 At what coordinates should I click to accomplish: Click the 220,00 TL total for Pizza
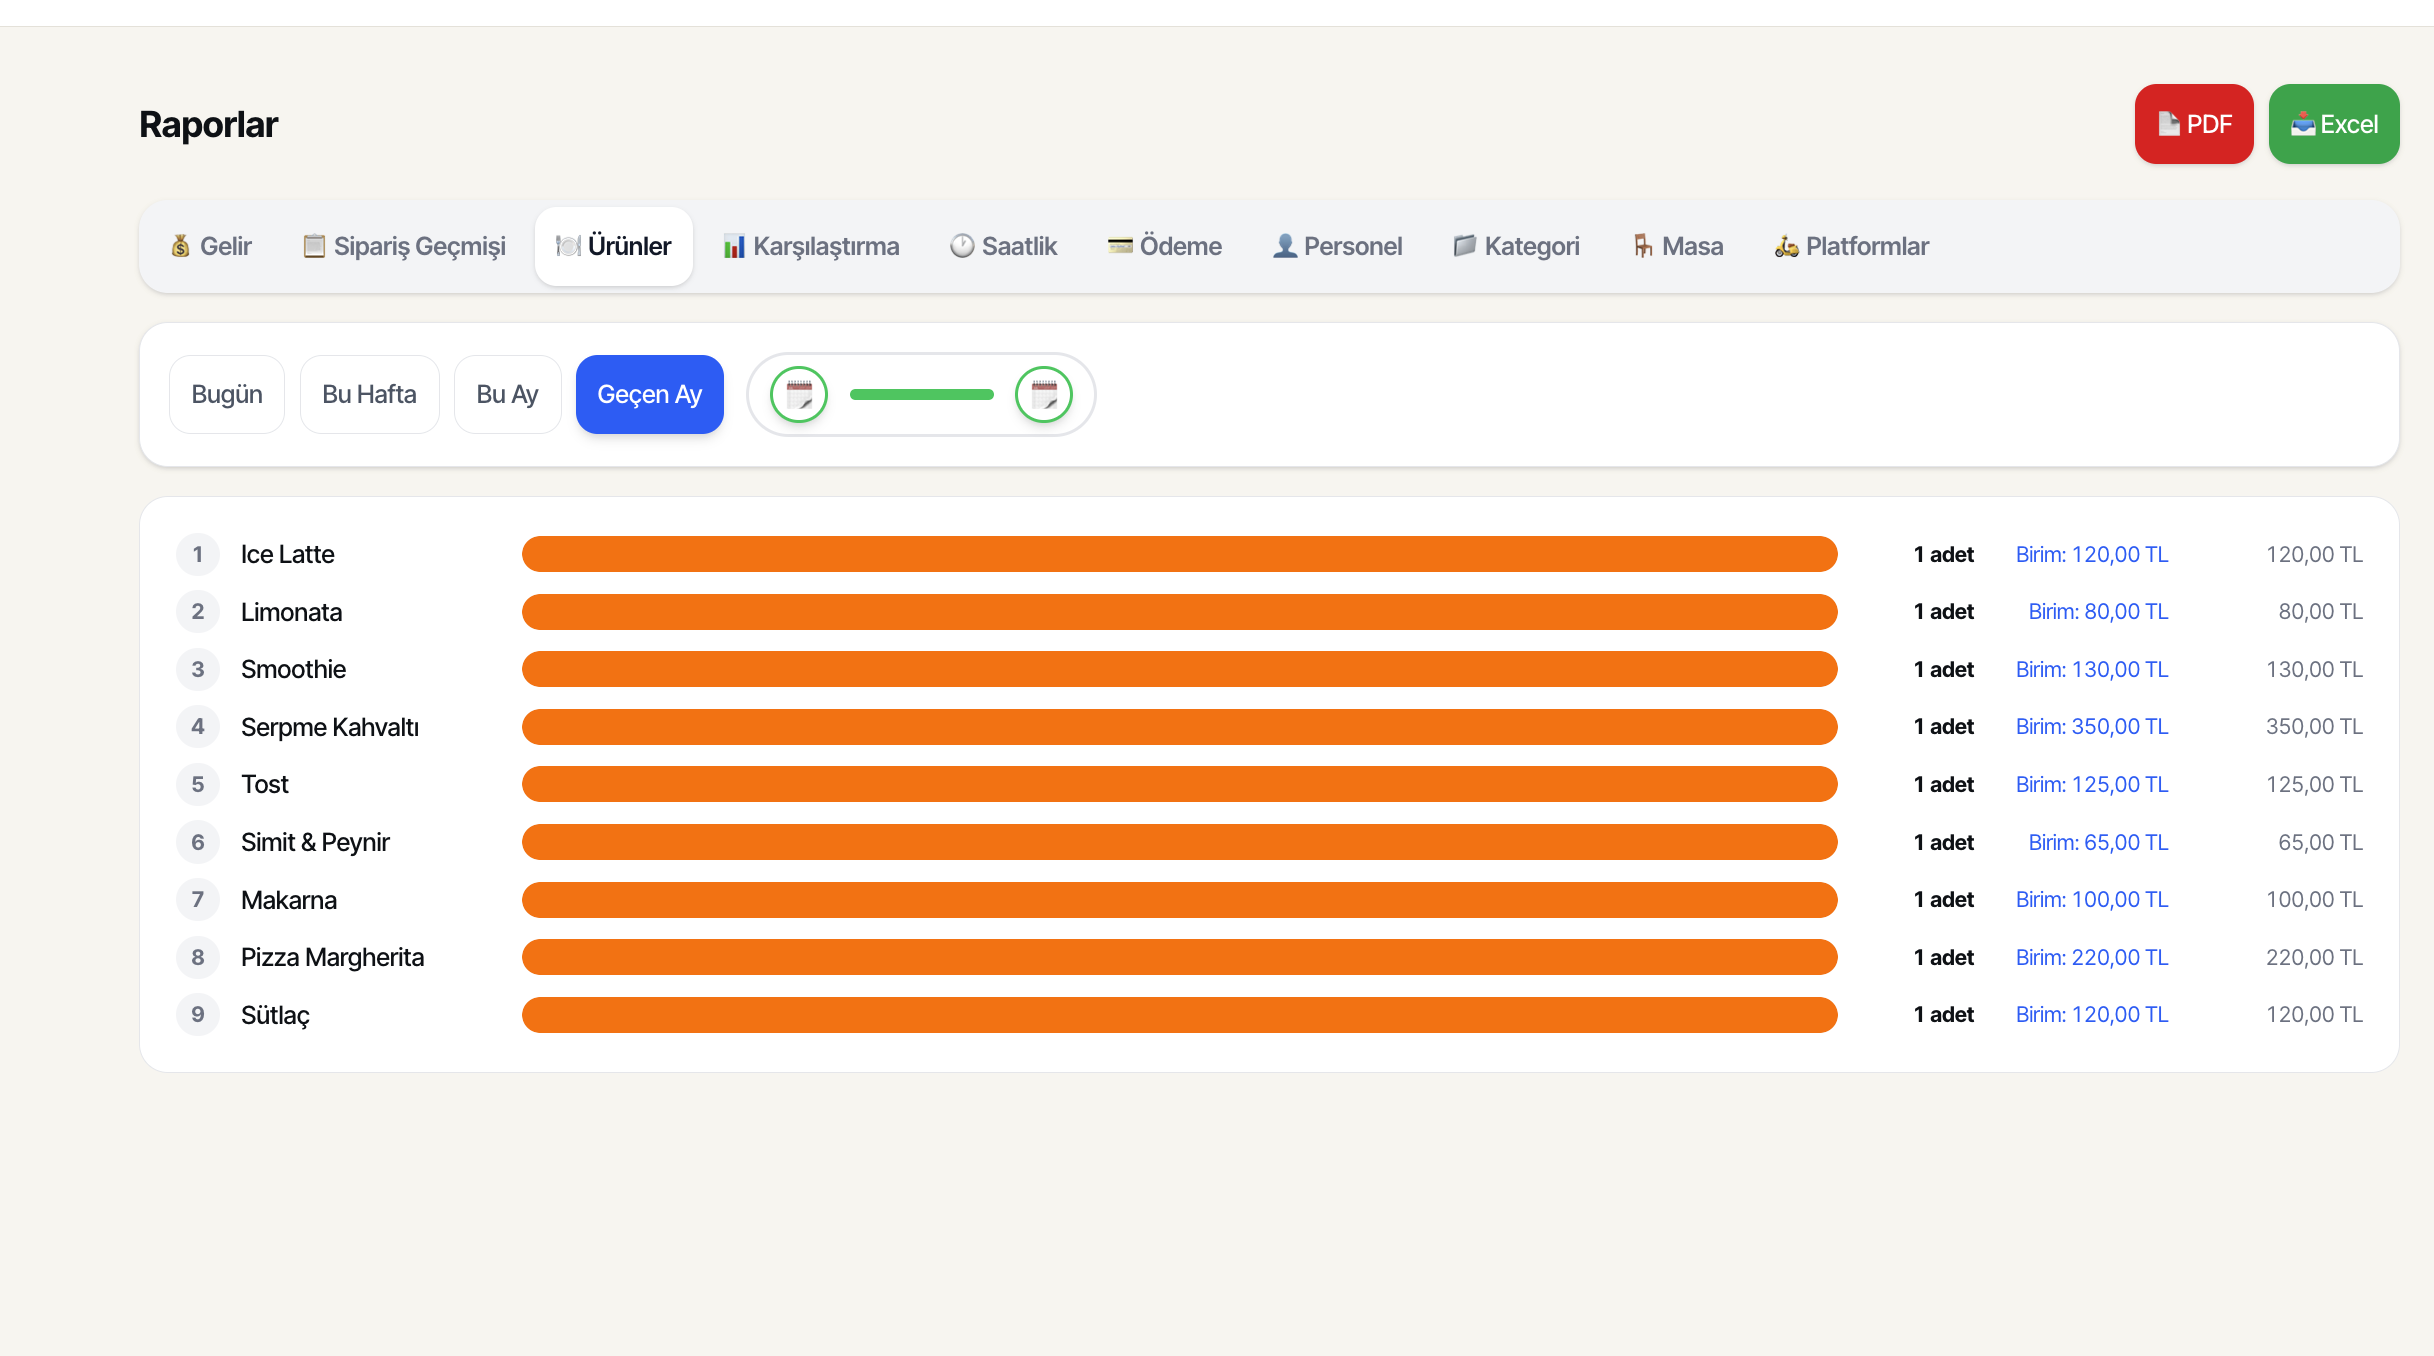pyautogui.click(x=2314, y=957)
